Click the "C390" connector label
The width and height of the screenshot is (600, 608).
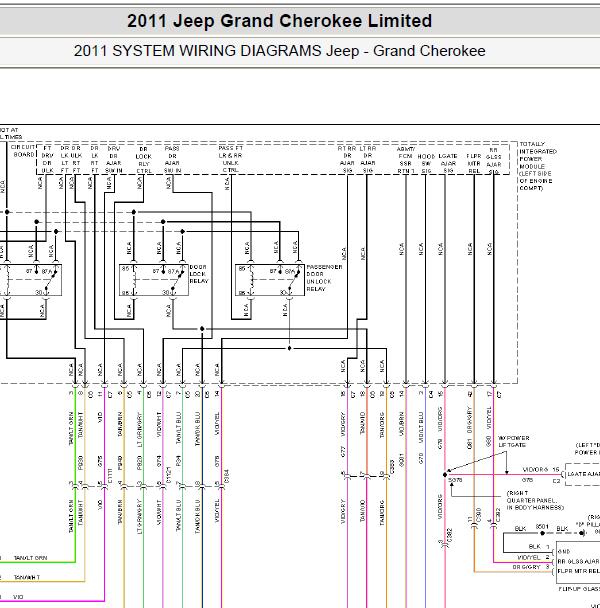pos(479,515)
